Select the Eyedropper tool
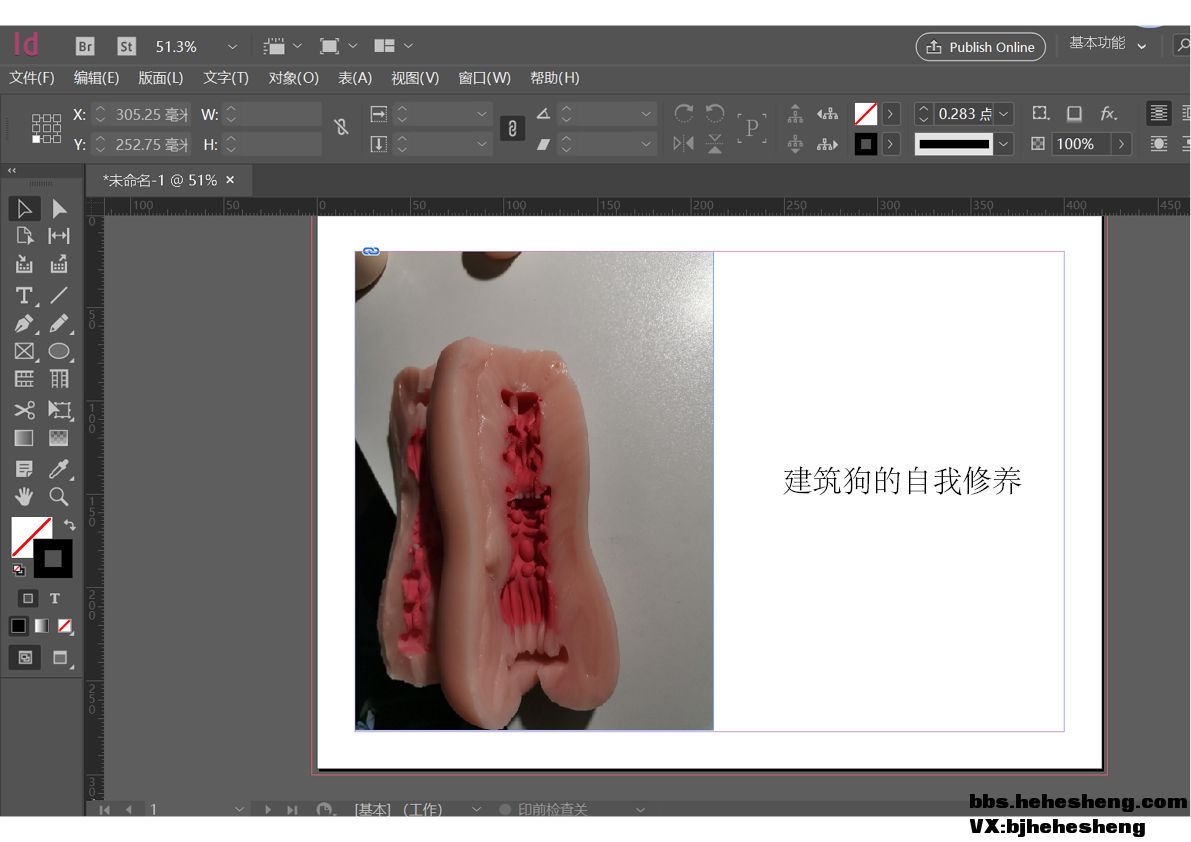1191x842 pixels. tap(59, 468)
